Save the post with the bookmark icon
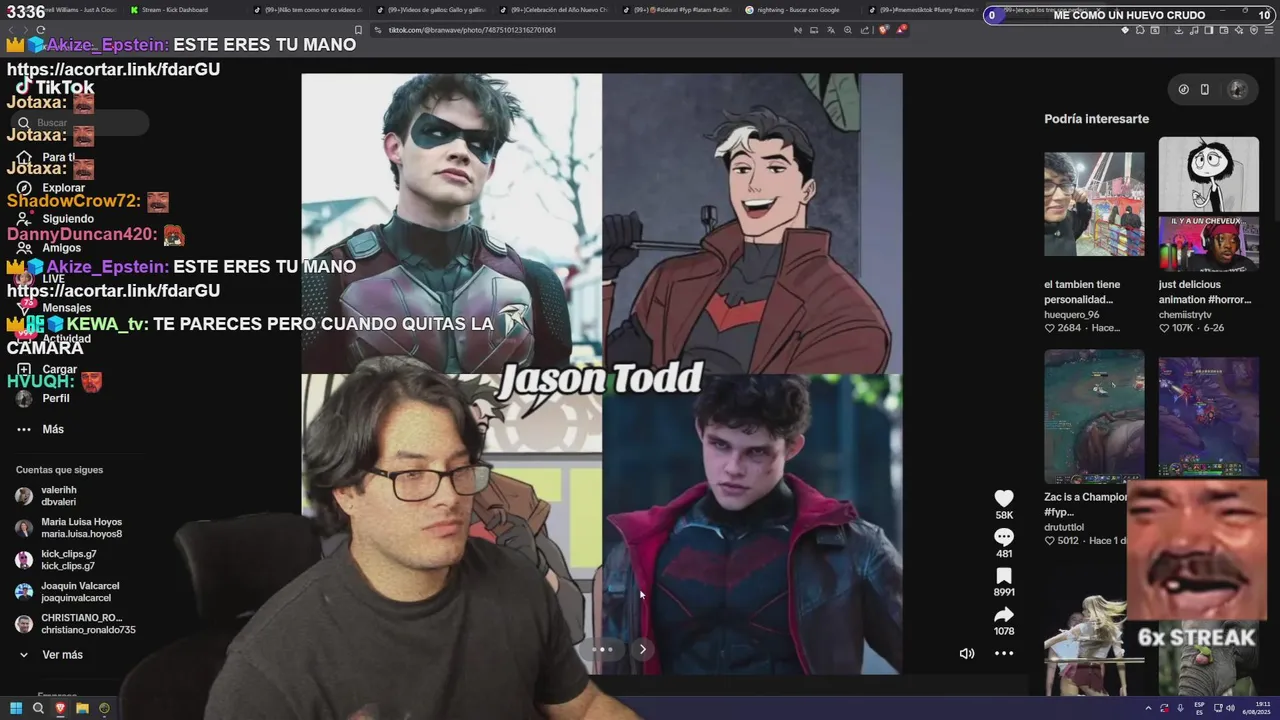 1004,576
